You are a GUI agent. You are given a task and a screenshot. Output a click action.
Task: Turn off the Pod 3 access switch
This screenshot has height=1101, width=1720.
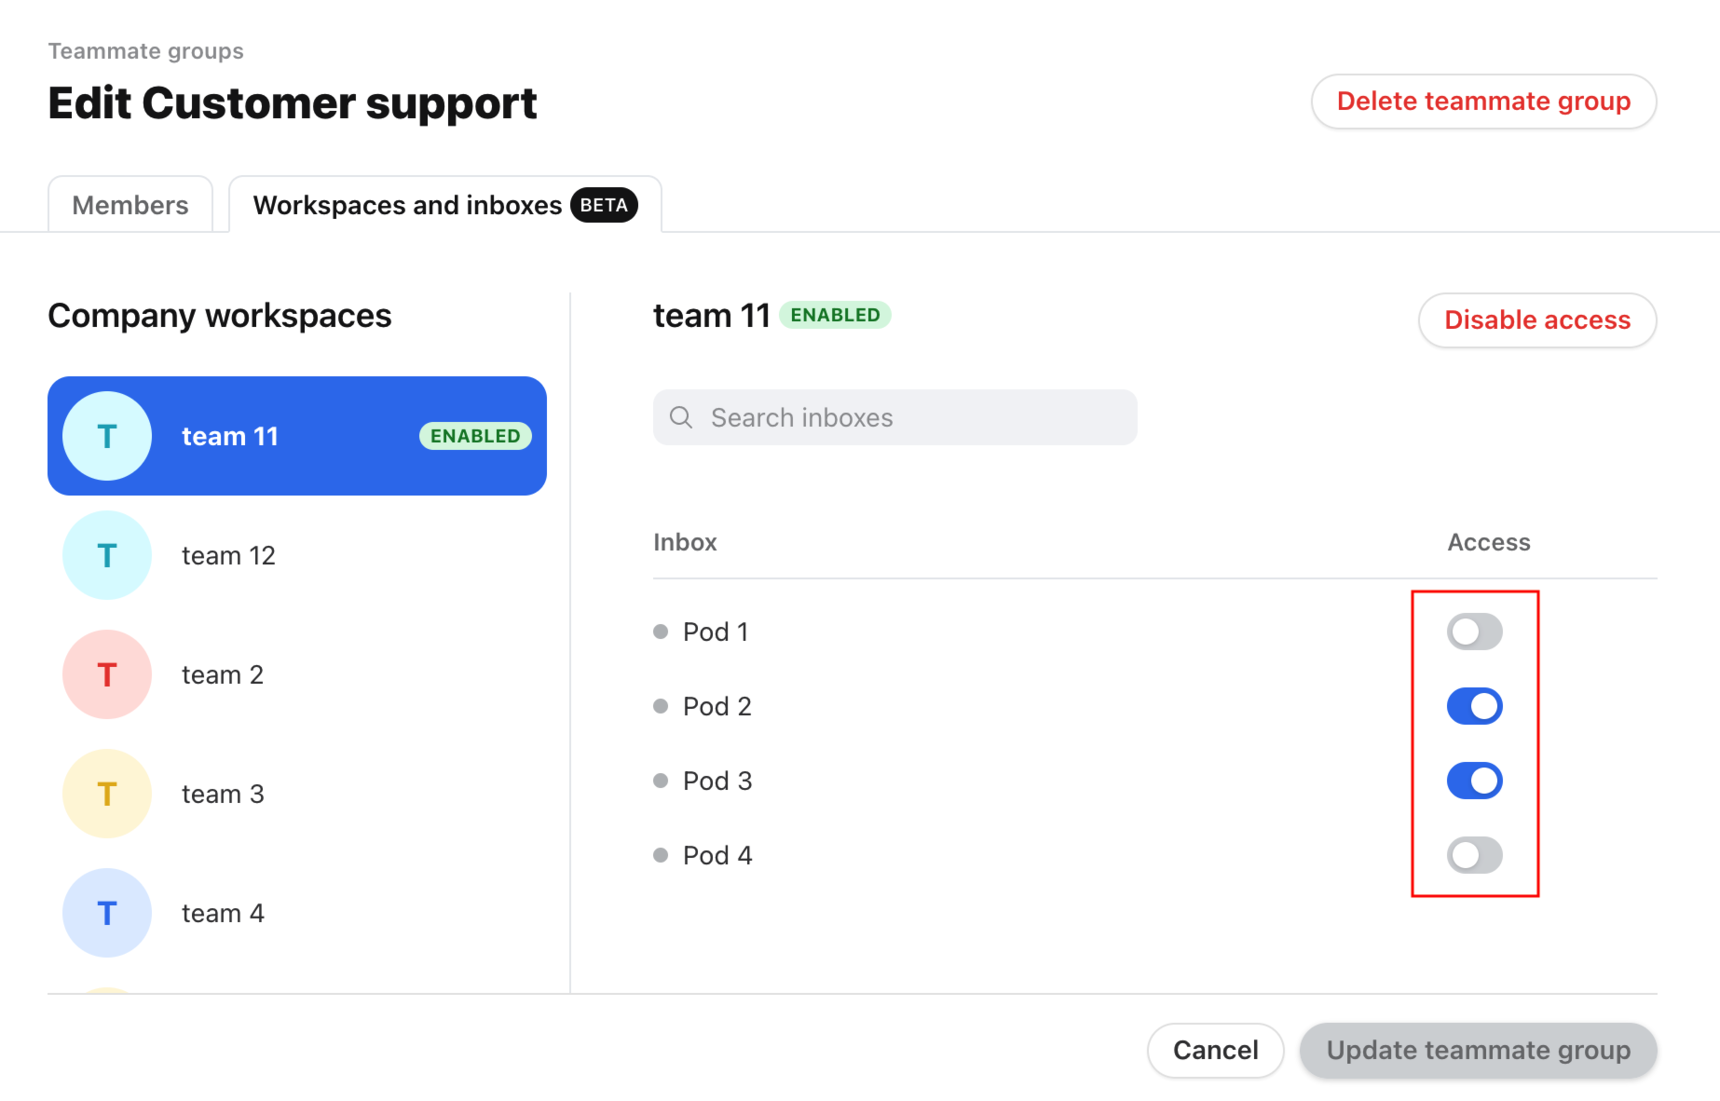(1474, 780)
